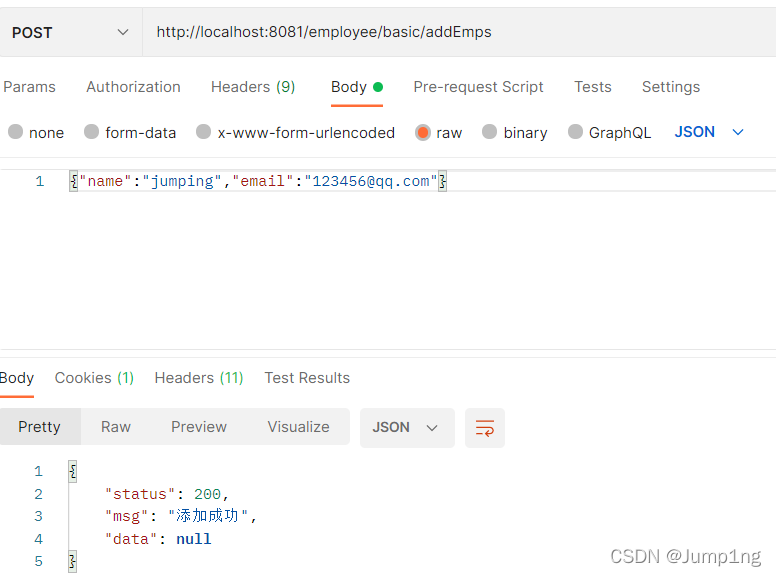
Task: Choose x-www-form-urlencoded body type
Action: click(x=295, y=133)
